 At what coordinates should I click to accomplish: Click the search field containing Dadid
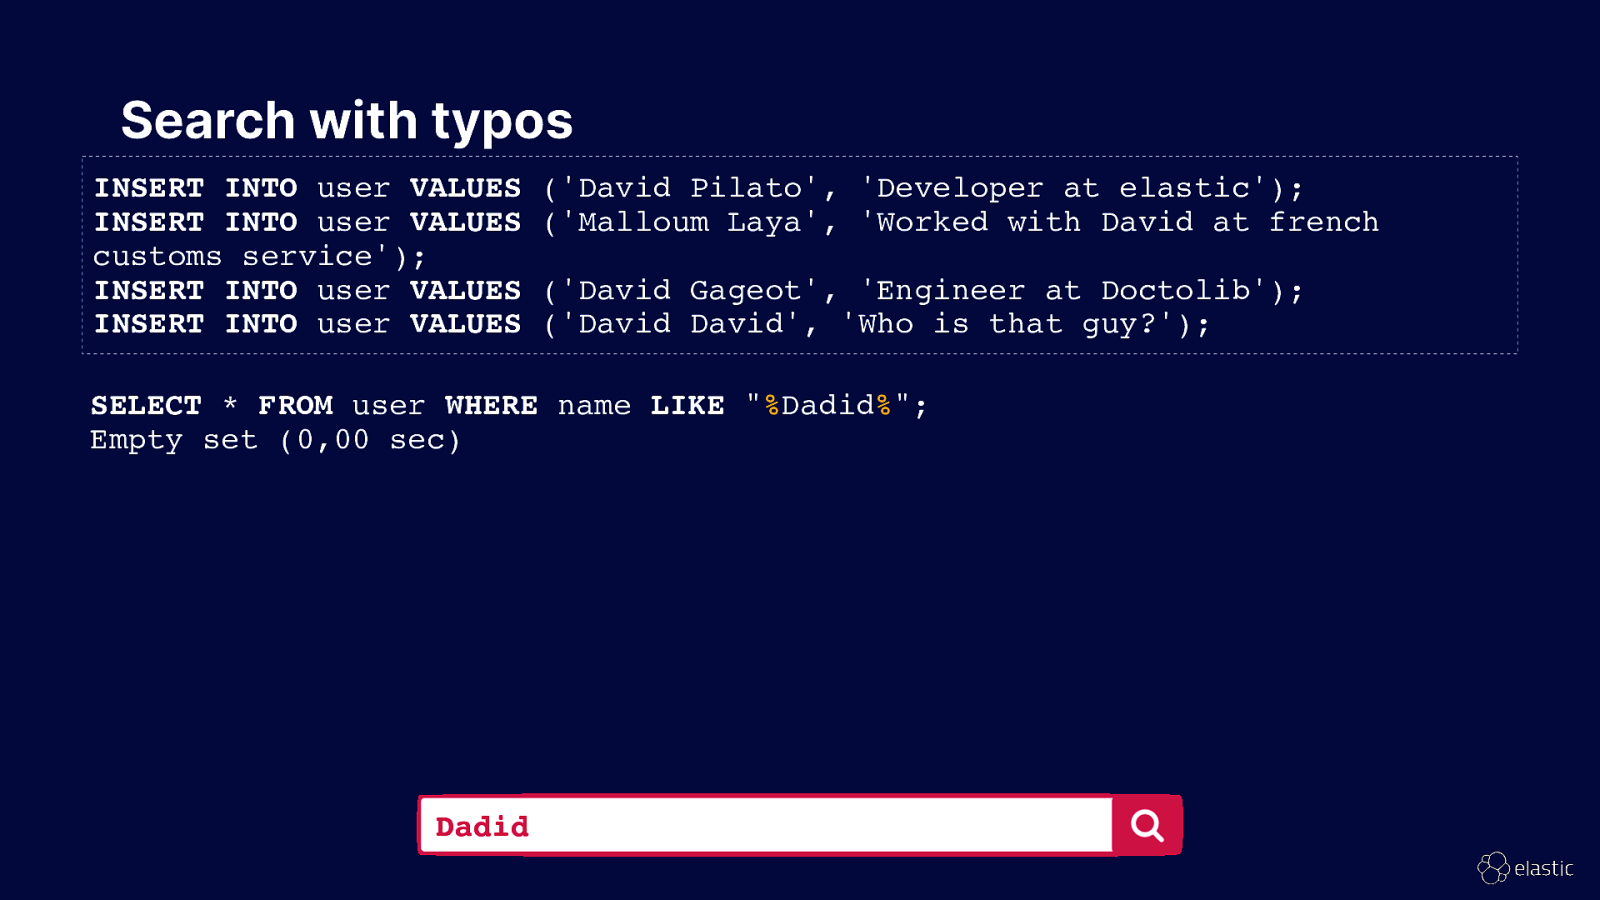pyautogui.click(x=766, y=825)
